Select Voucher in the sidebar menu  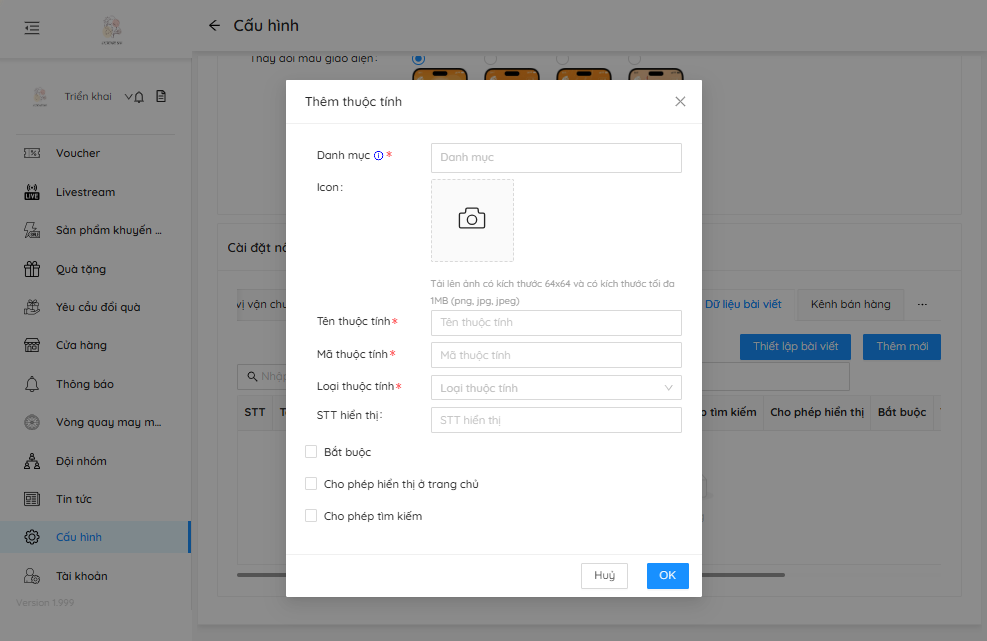(x=78, y=153)
